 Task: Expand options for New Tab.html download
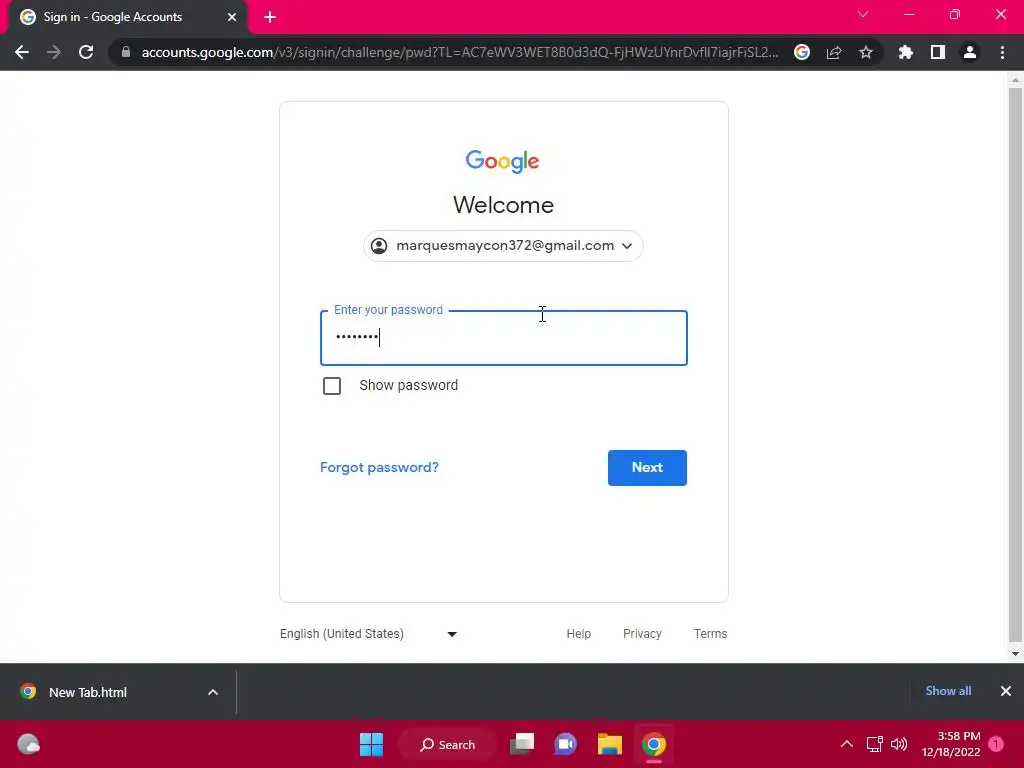(x=213, y=692)
